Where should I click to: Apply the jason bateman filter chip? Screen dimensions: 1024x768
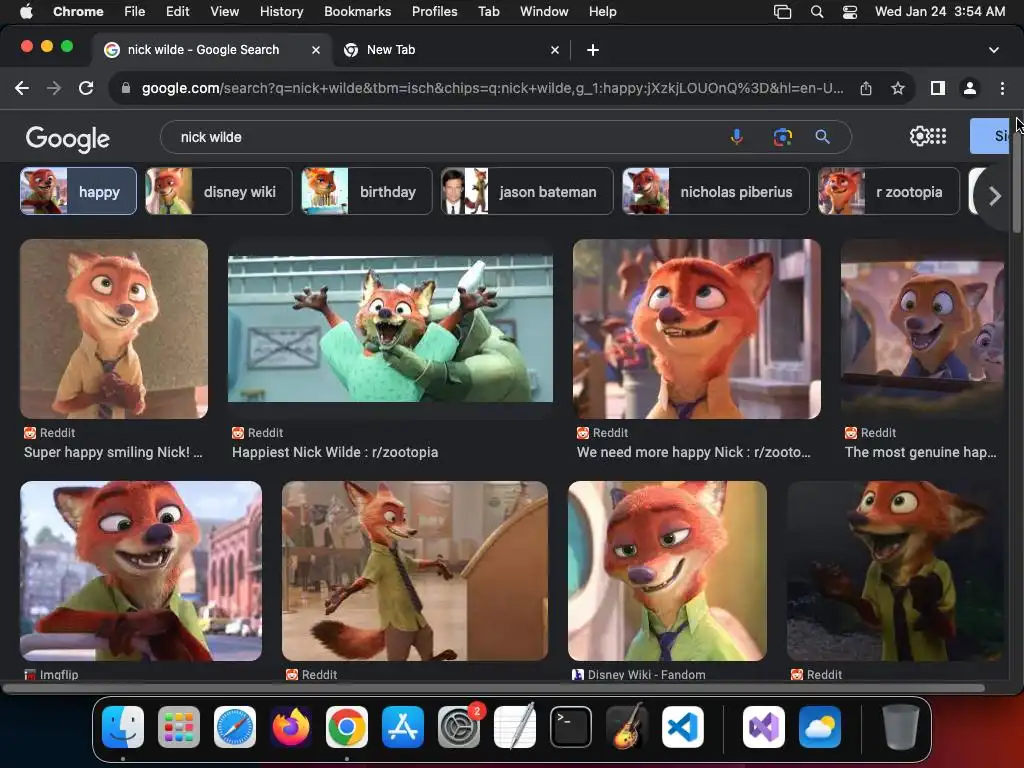coord(527,191)
